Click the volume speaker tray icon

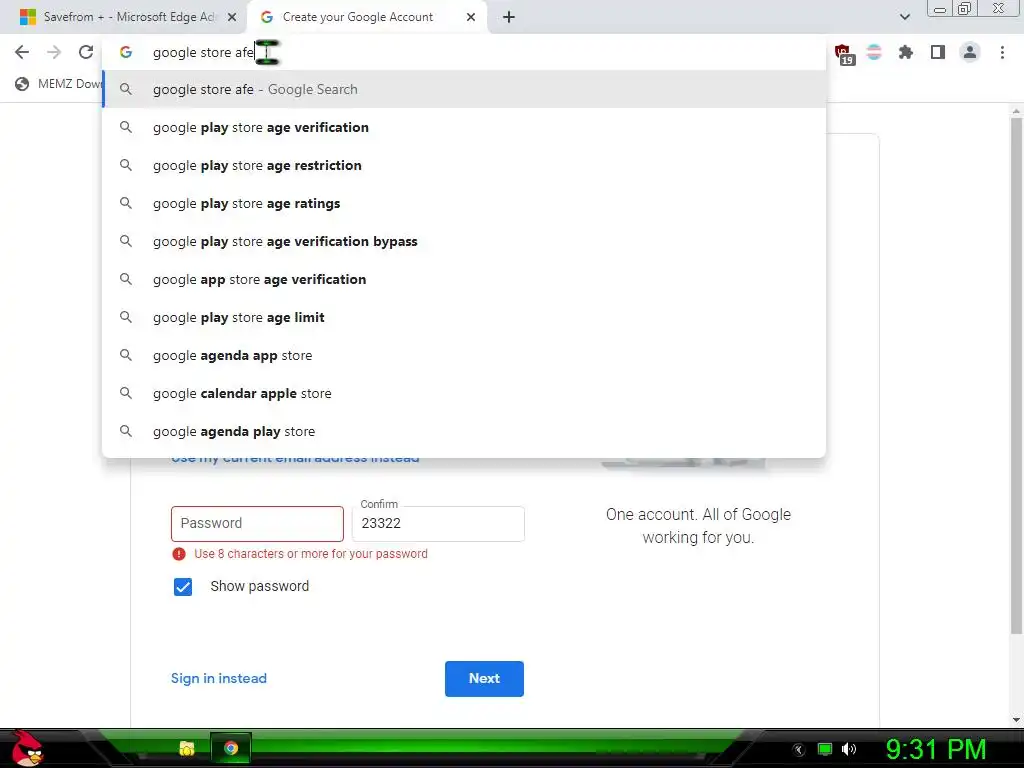point(849,749)
